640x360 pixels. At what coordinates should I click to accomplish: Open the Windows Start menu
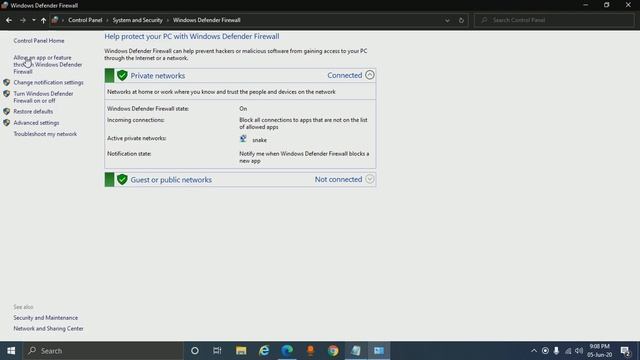point(11,351)
